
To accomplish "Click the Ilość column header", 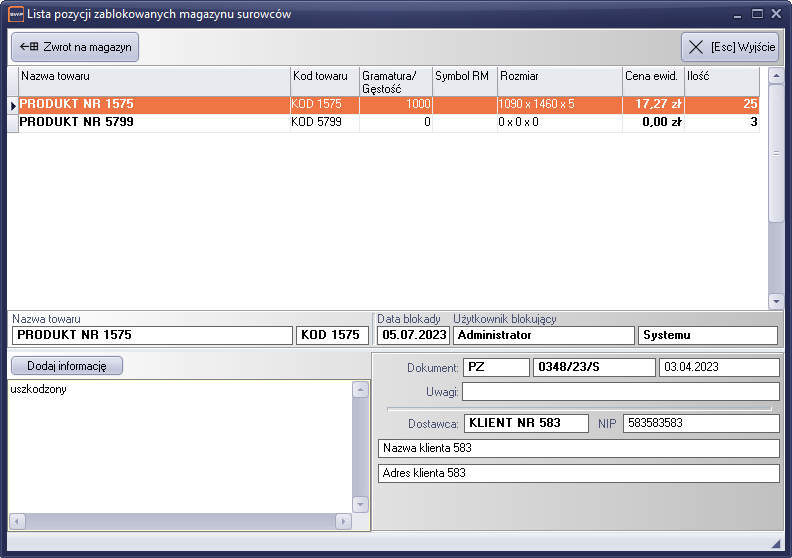I will [x=720, y=76].
